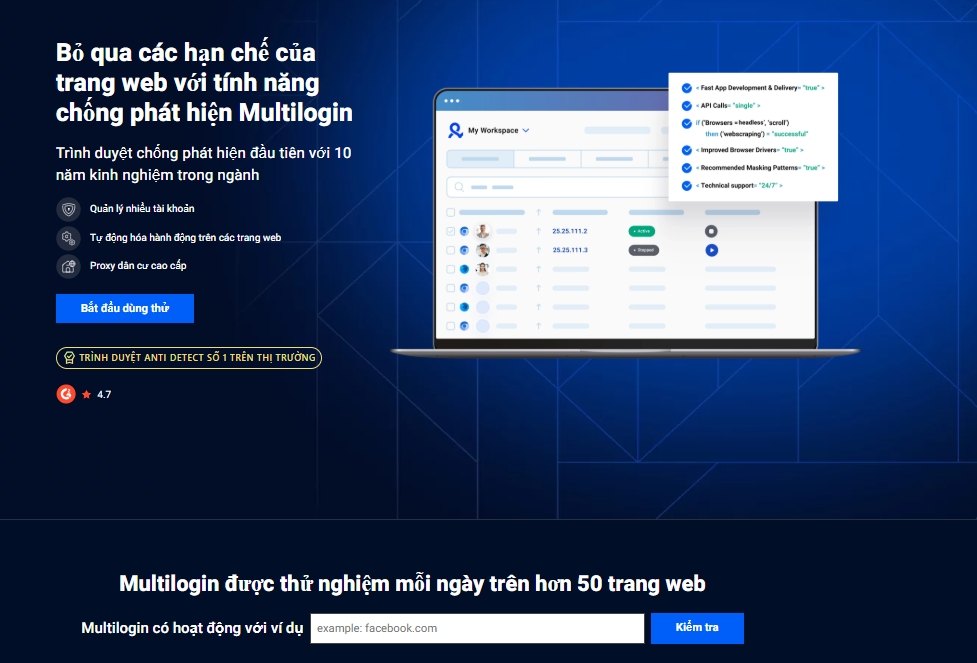
Task: Click the play icon in the 25.25.111.3 row
Action: point(711,250)
